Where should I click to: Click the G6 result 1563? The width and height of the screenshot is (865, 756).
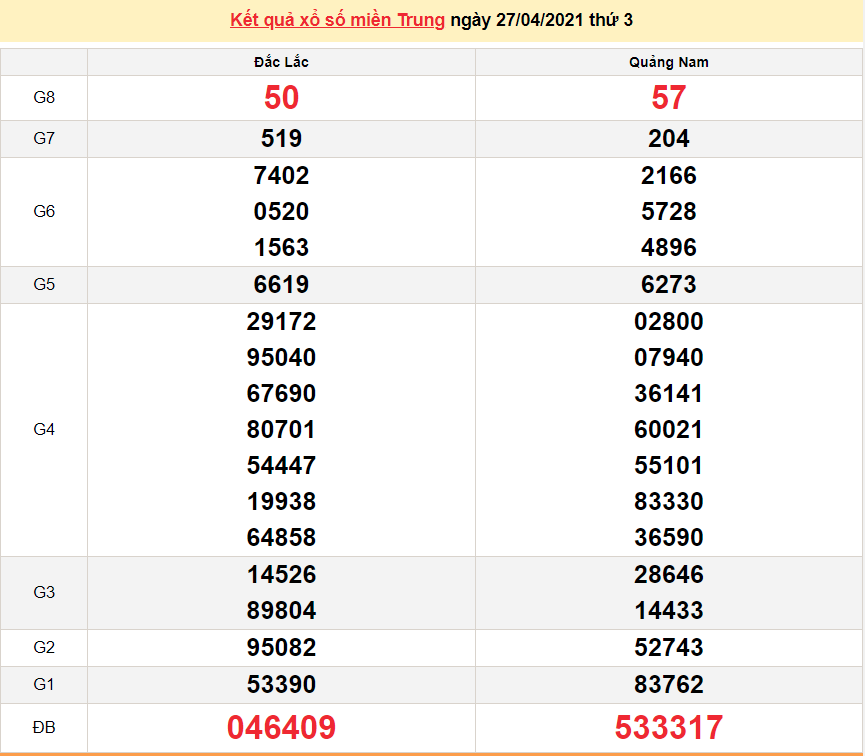(281, 247)
